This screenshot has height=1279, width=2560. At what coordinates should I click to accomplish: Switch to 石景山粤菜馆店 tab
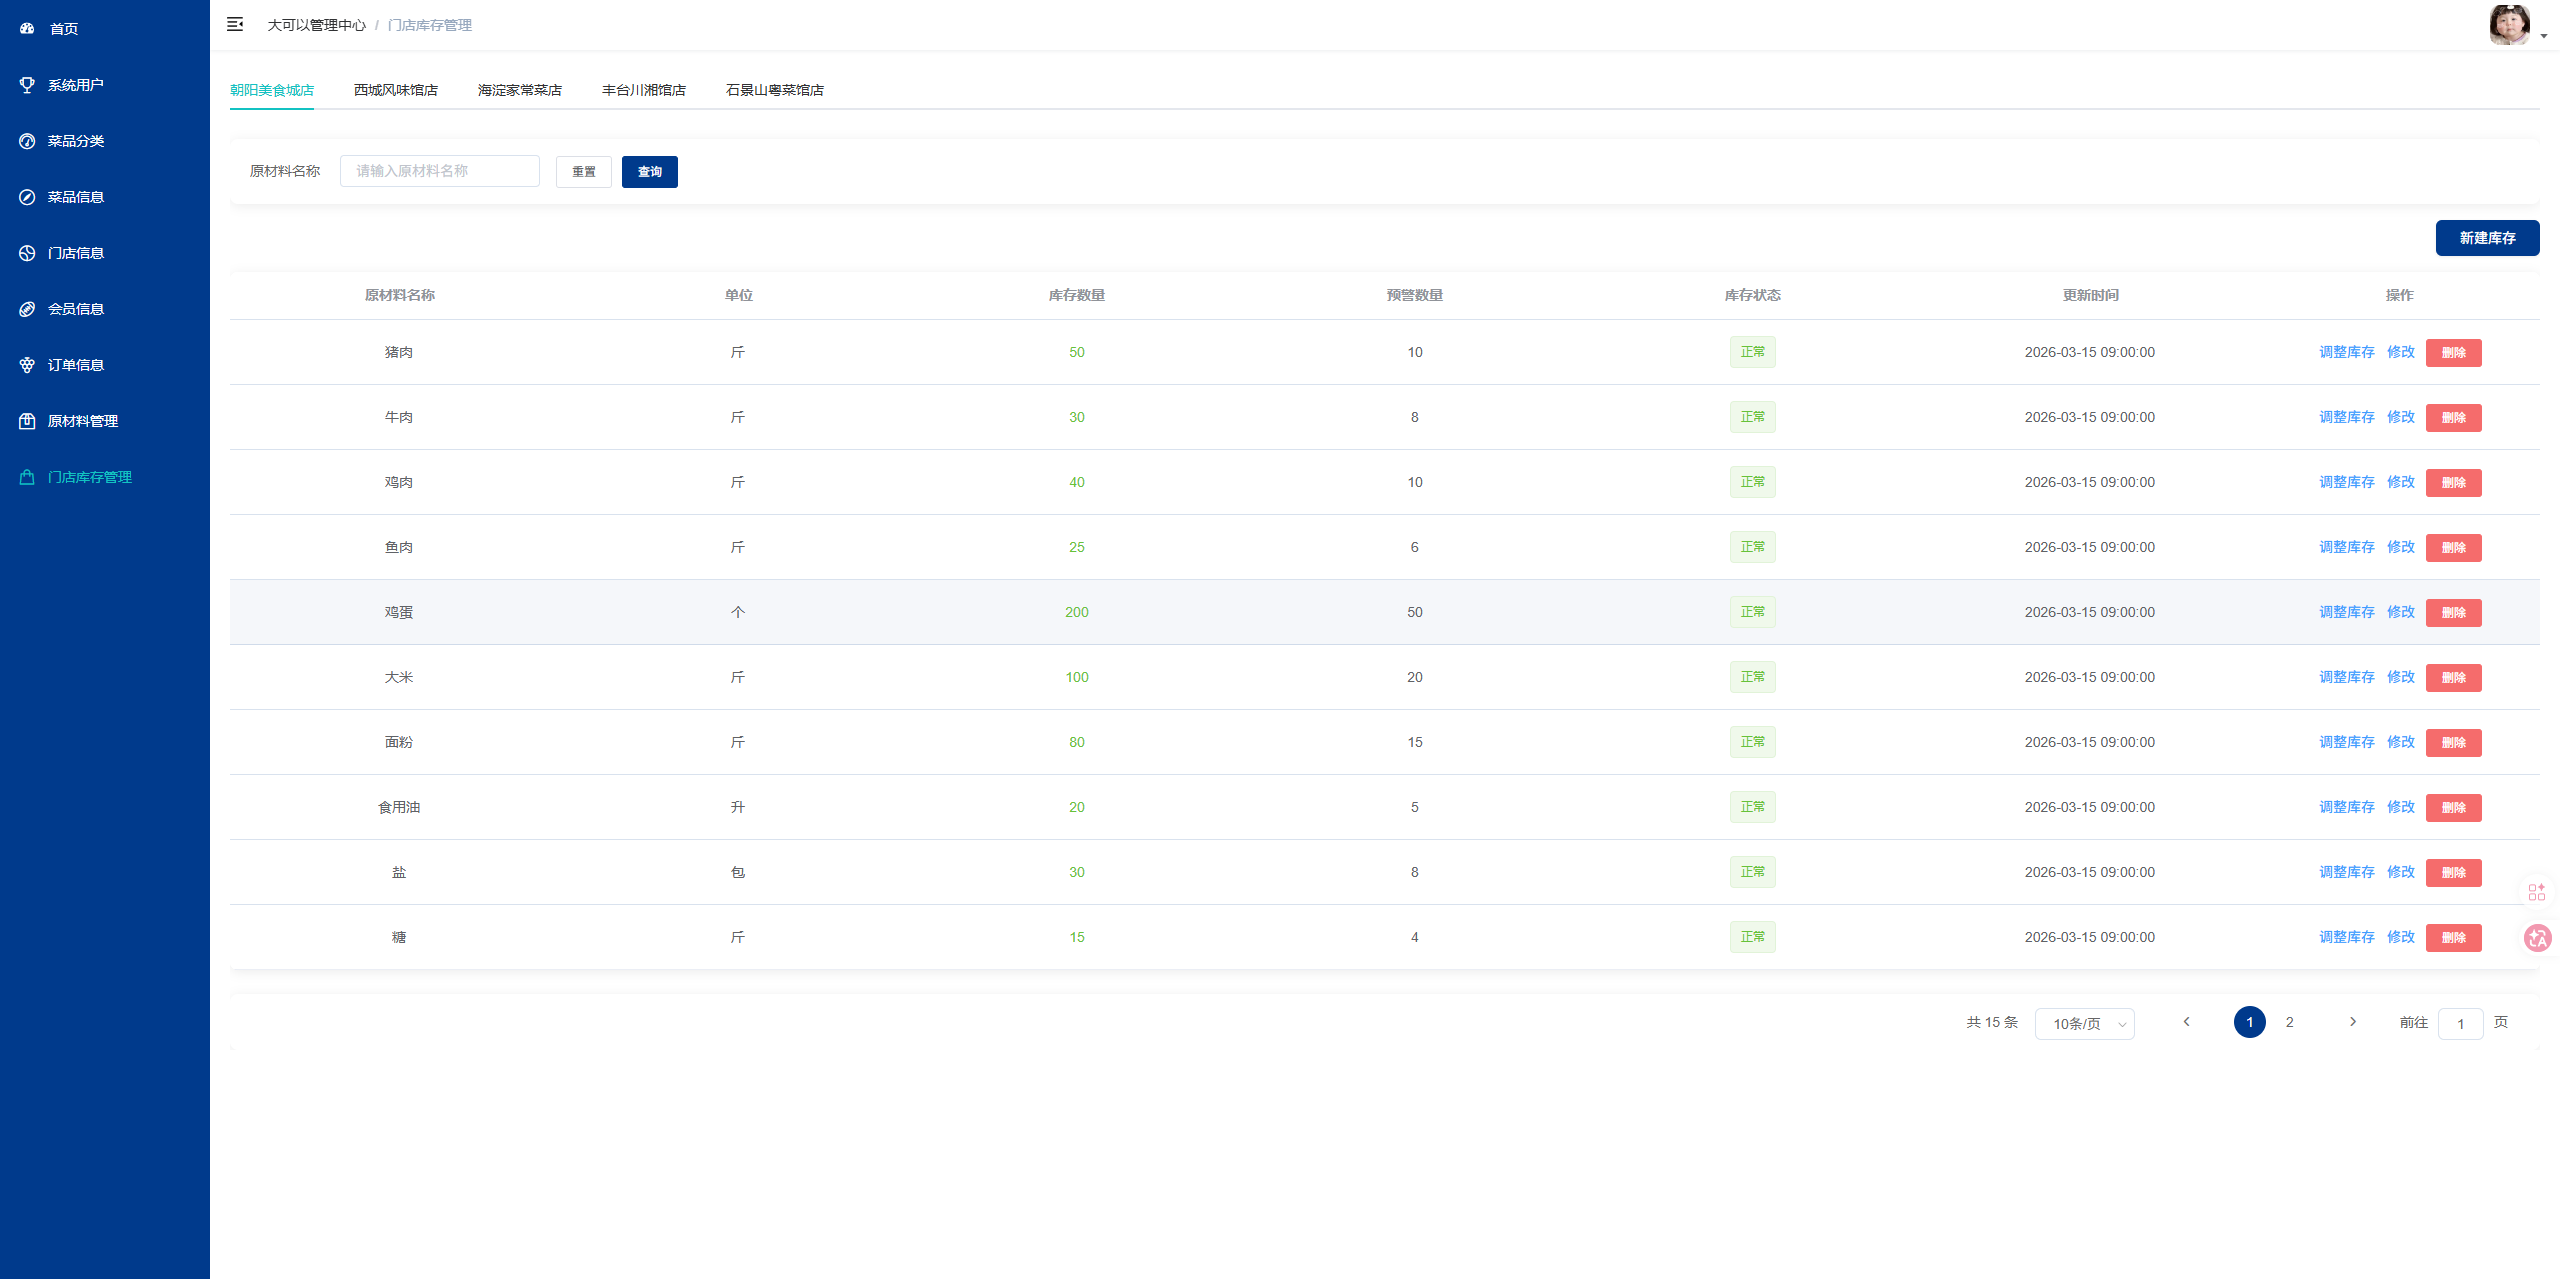pyautogui.click(x=775, y=90)
